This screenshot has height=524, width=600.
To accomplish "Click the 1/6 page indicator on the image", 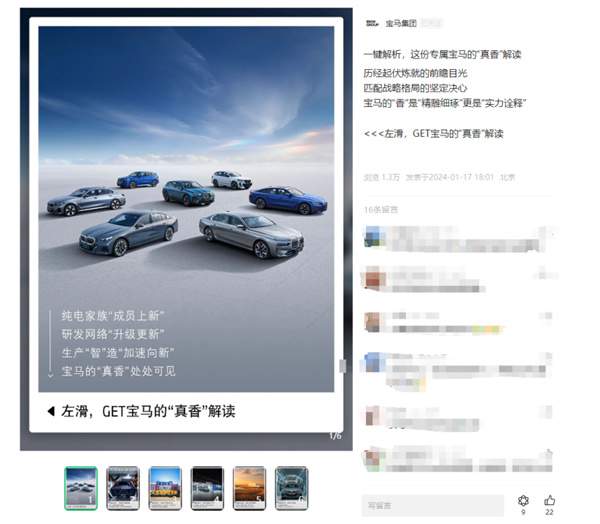I will (335, 436).
